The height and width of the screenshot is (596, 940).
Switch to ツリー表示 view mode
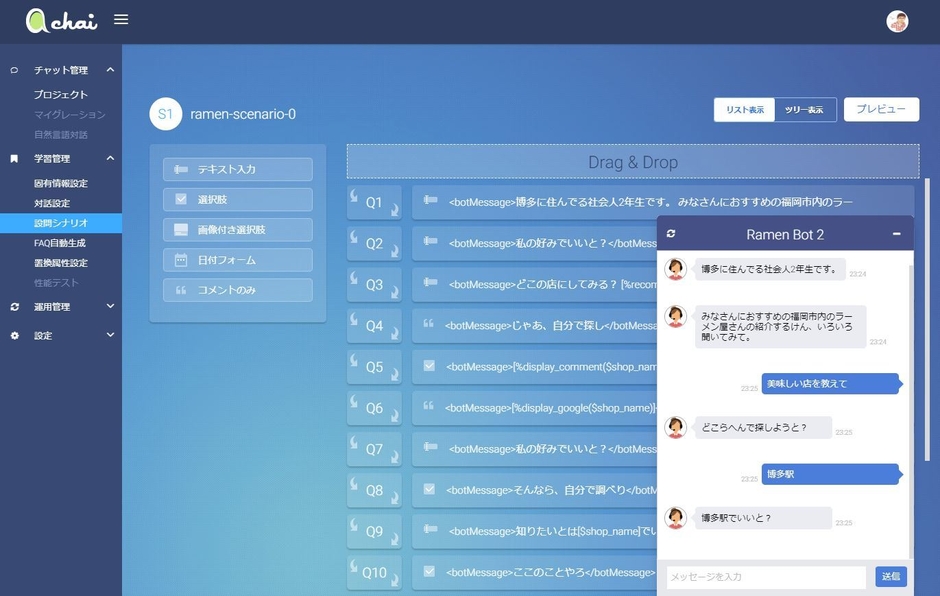[804, 109]
